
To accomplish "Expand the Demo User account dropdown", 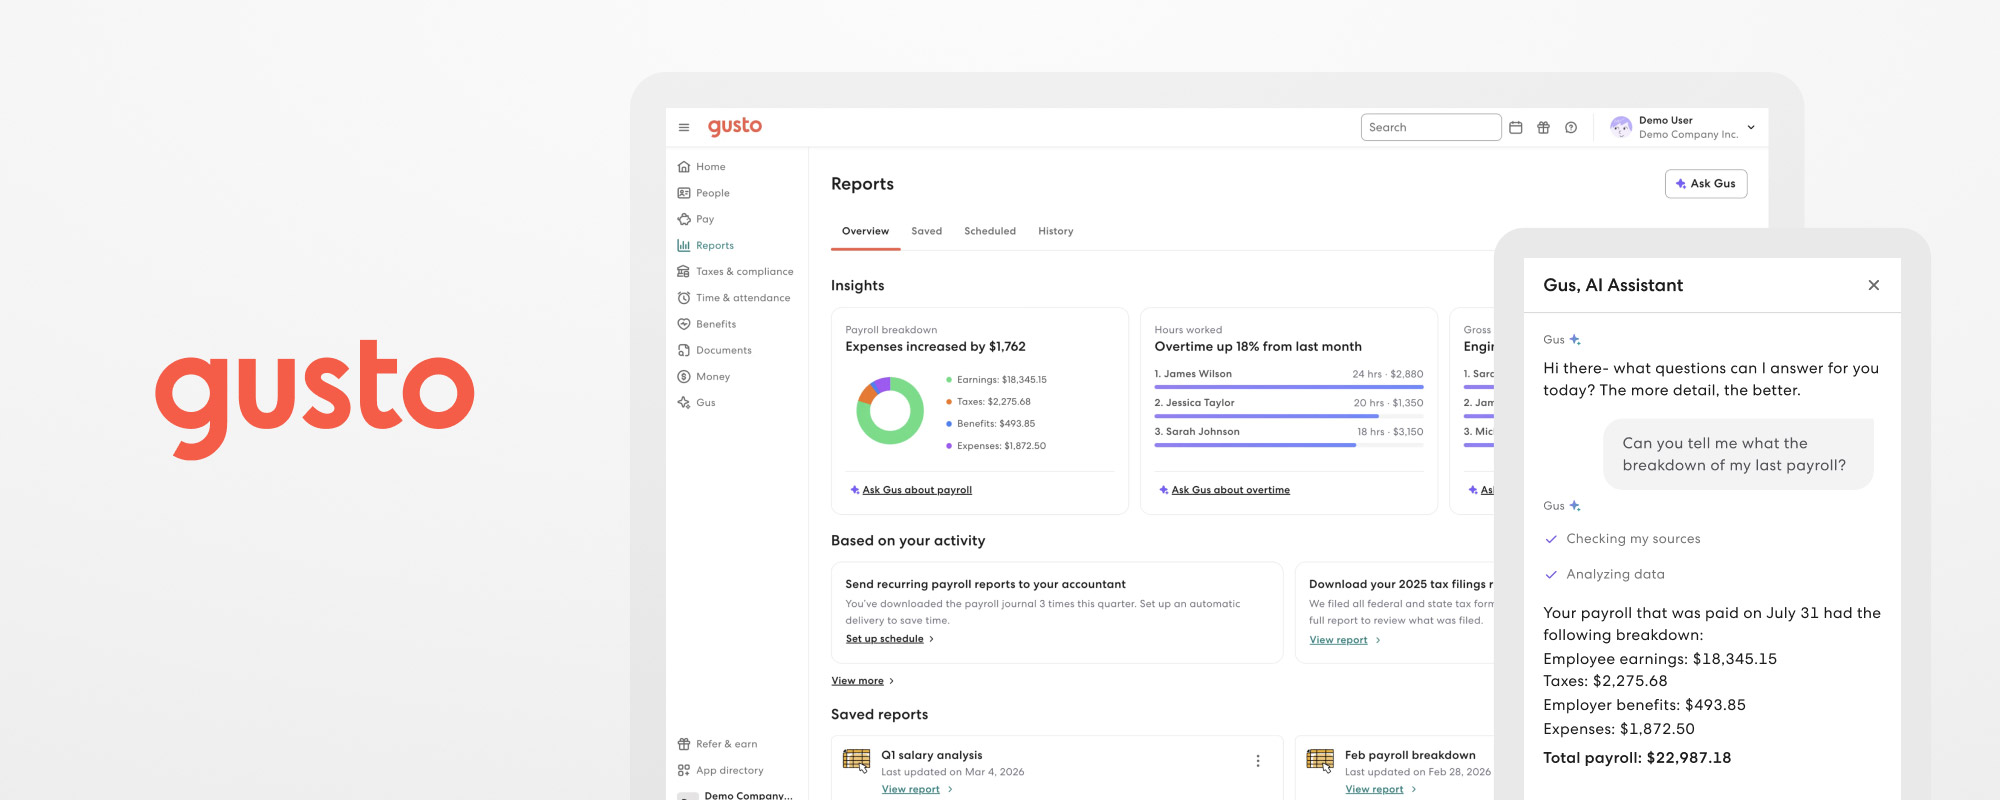I will click(x=1751, y=127).
